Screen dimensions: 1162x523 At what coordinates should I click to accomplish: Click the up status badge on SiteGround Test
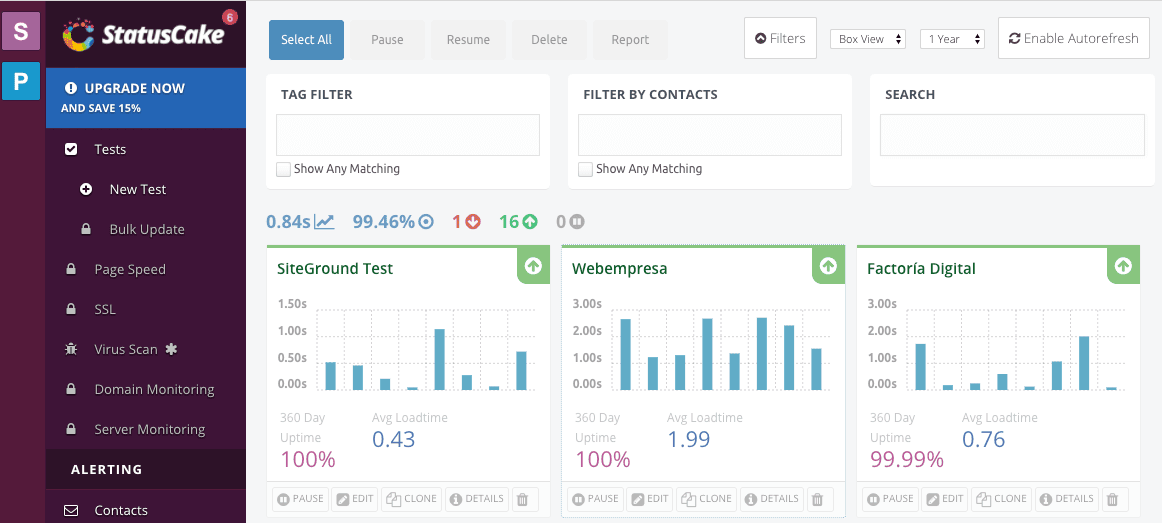534,266
